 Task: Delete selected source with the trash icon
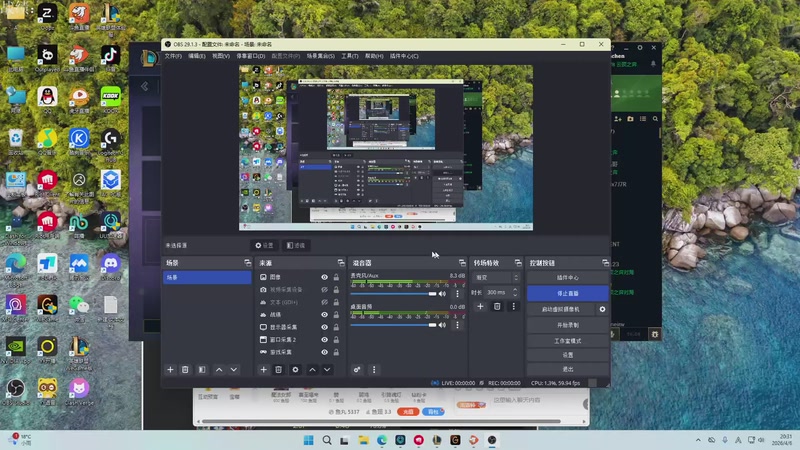coord(279,369)
